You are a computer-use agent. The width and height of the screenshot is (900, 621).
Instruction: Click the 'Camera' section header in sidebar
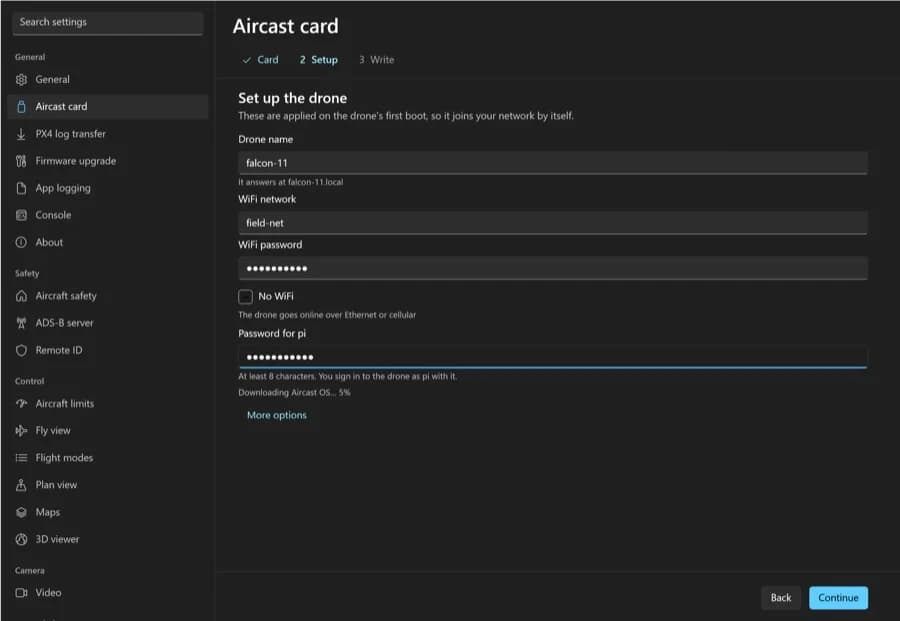tap(30, 570)
